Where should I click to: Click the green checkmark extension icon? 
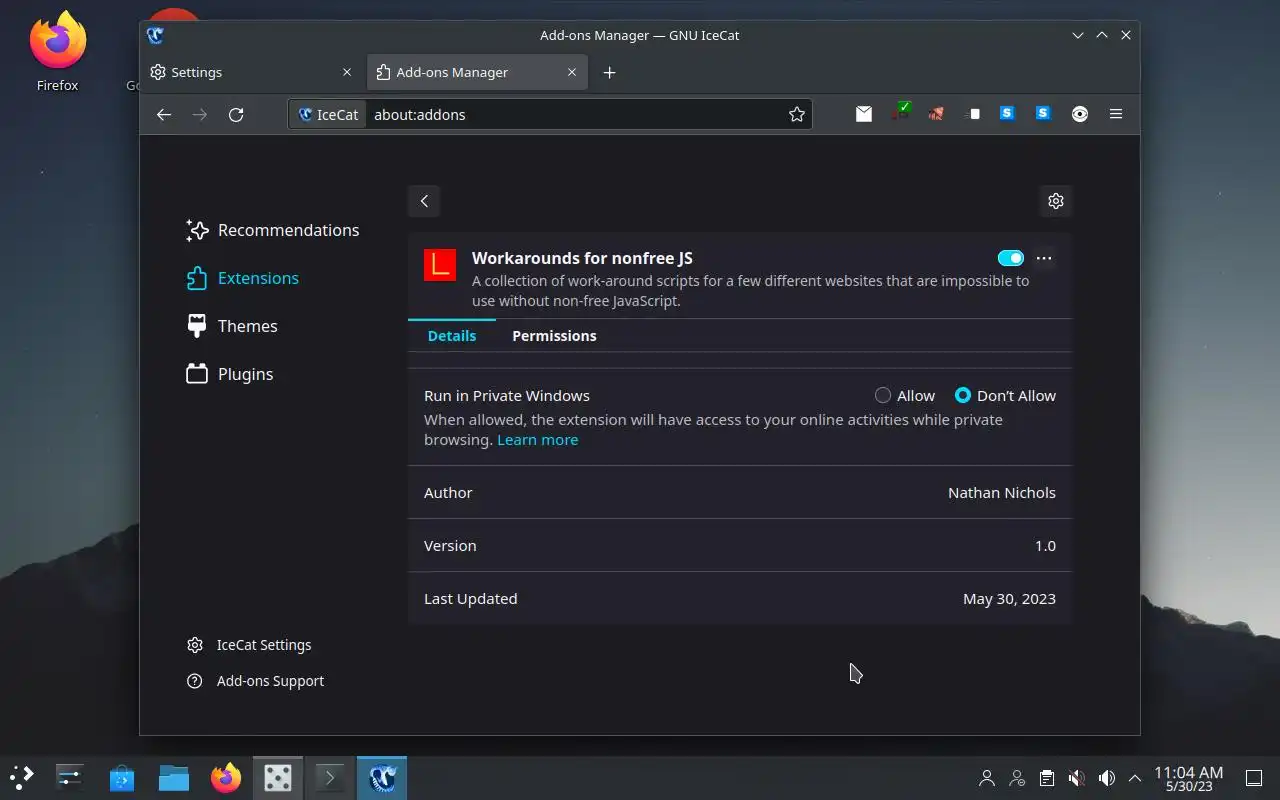click(901, 113)
